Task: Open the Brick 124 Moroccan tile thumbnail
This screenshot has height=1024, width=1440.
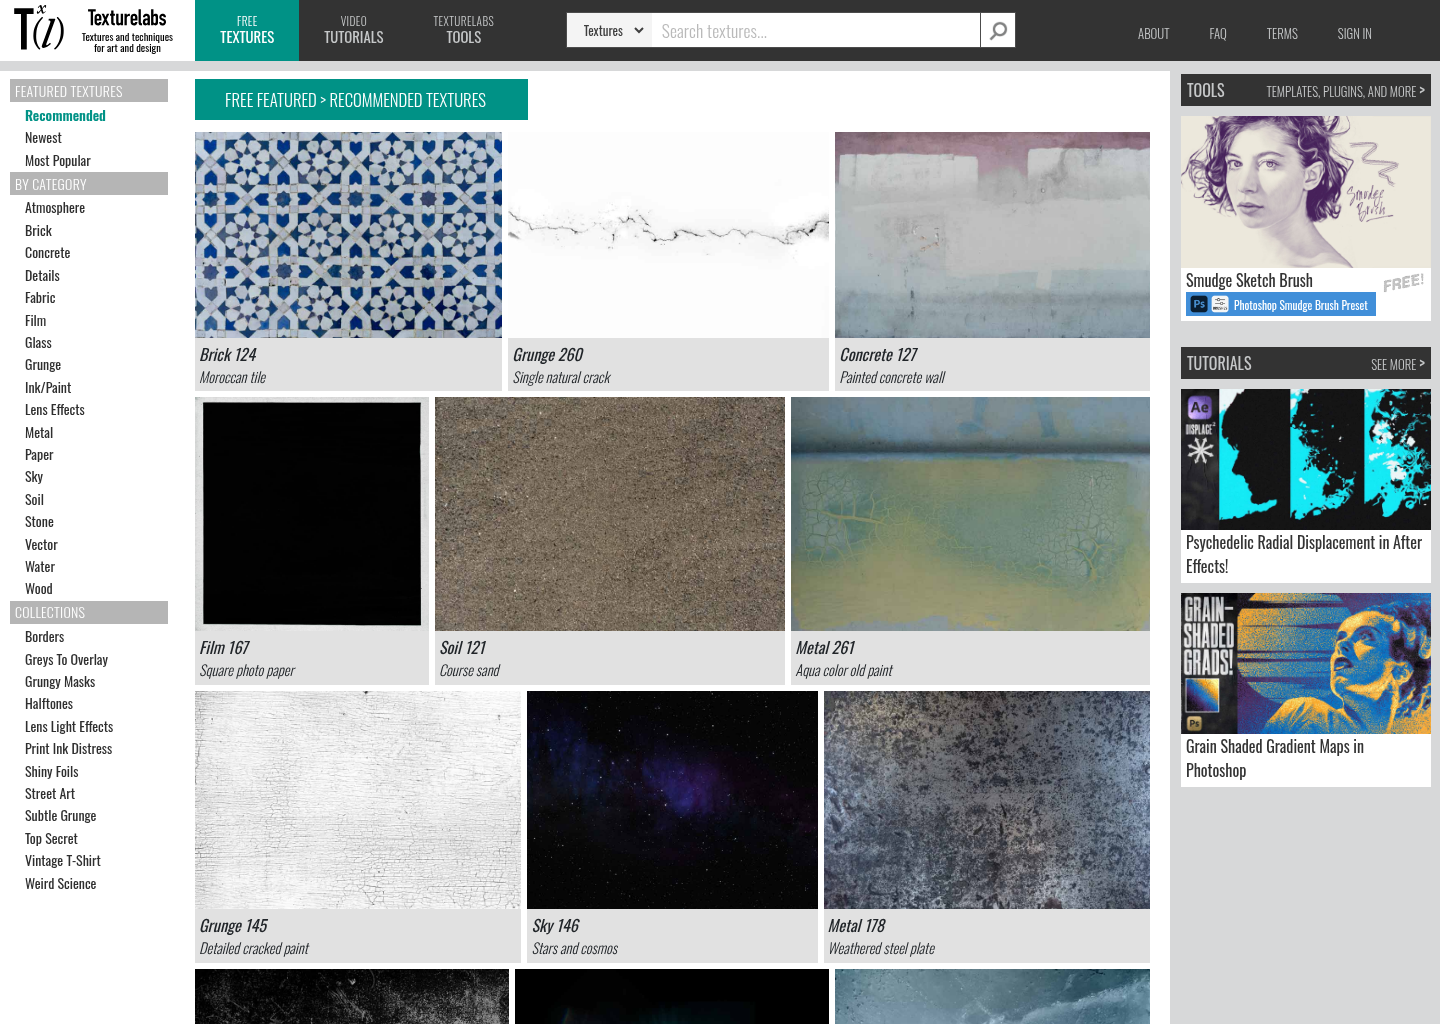Action: tap(348, 235)
